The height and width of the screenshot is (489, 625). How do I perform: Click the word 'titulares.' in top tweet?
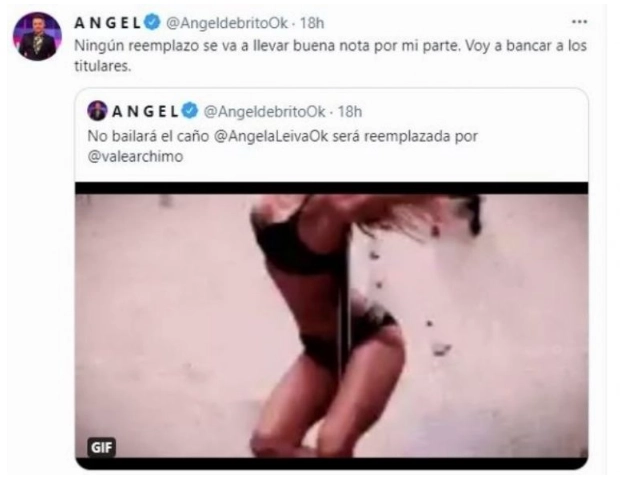click(102, 66)
